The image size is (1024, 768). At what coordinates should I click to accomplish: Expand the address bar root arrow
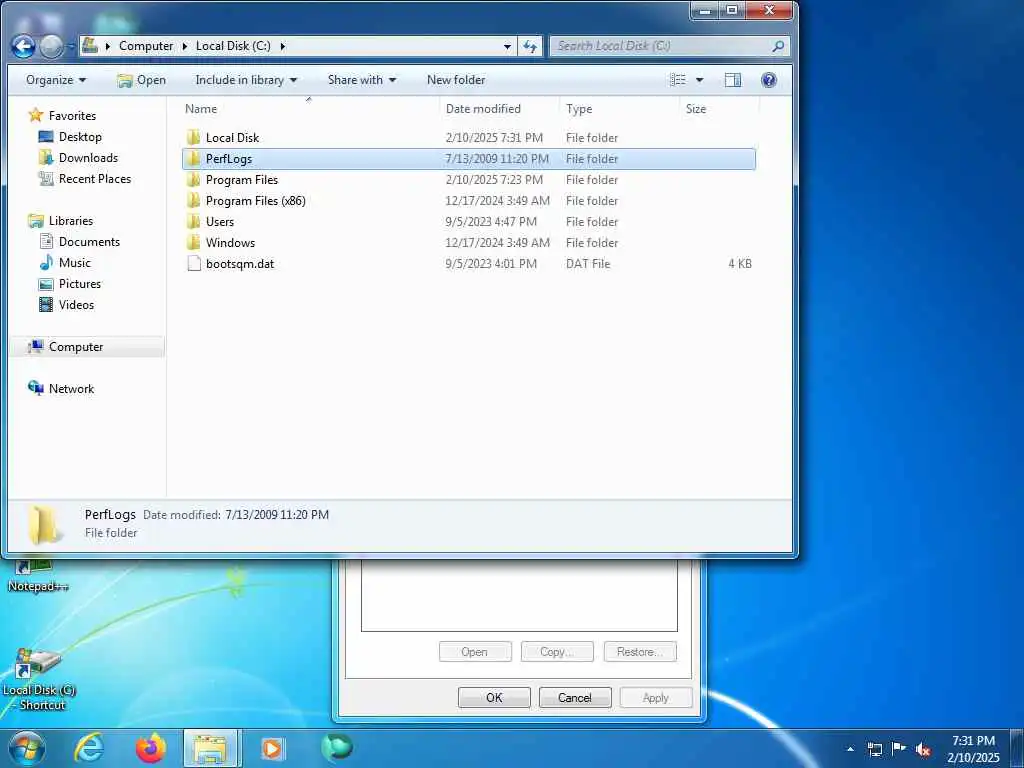(x=107, y=46)
